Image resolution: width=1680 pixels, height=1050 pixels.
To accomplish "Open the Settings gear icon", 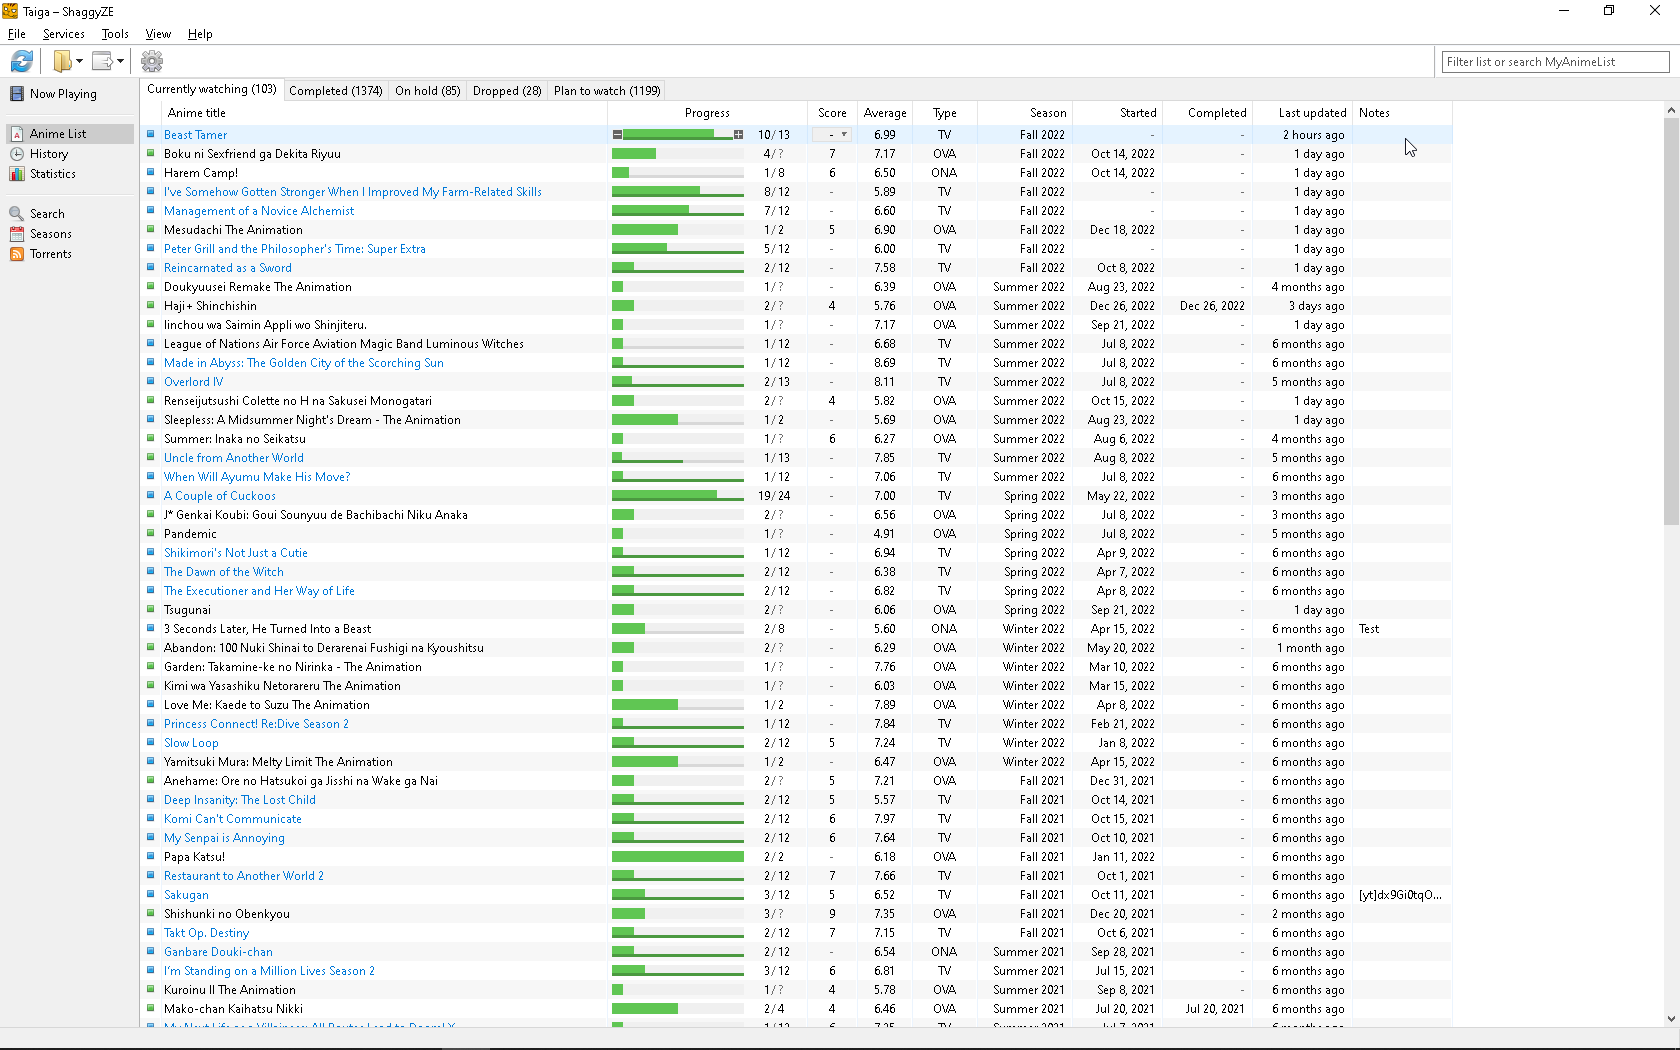I will 152,61.
